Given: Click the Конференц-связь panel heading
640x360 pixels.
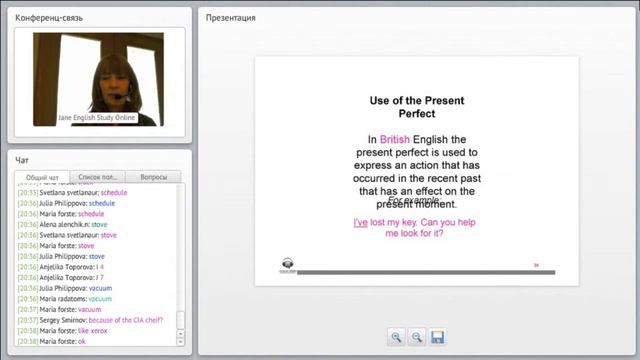Looking at the screenshot, I should tap(49, 18).
